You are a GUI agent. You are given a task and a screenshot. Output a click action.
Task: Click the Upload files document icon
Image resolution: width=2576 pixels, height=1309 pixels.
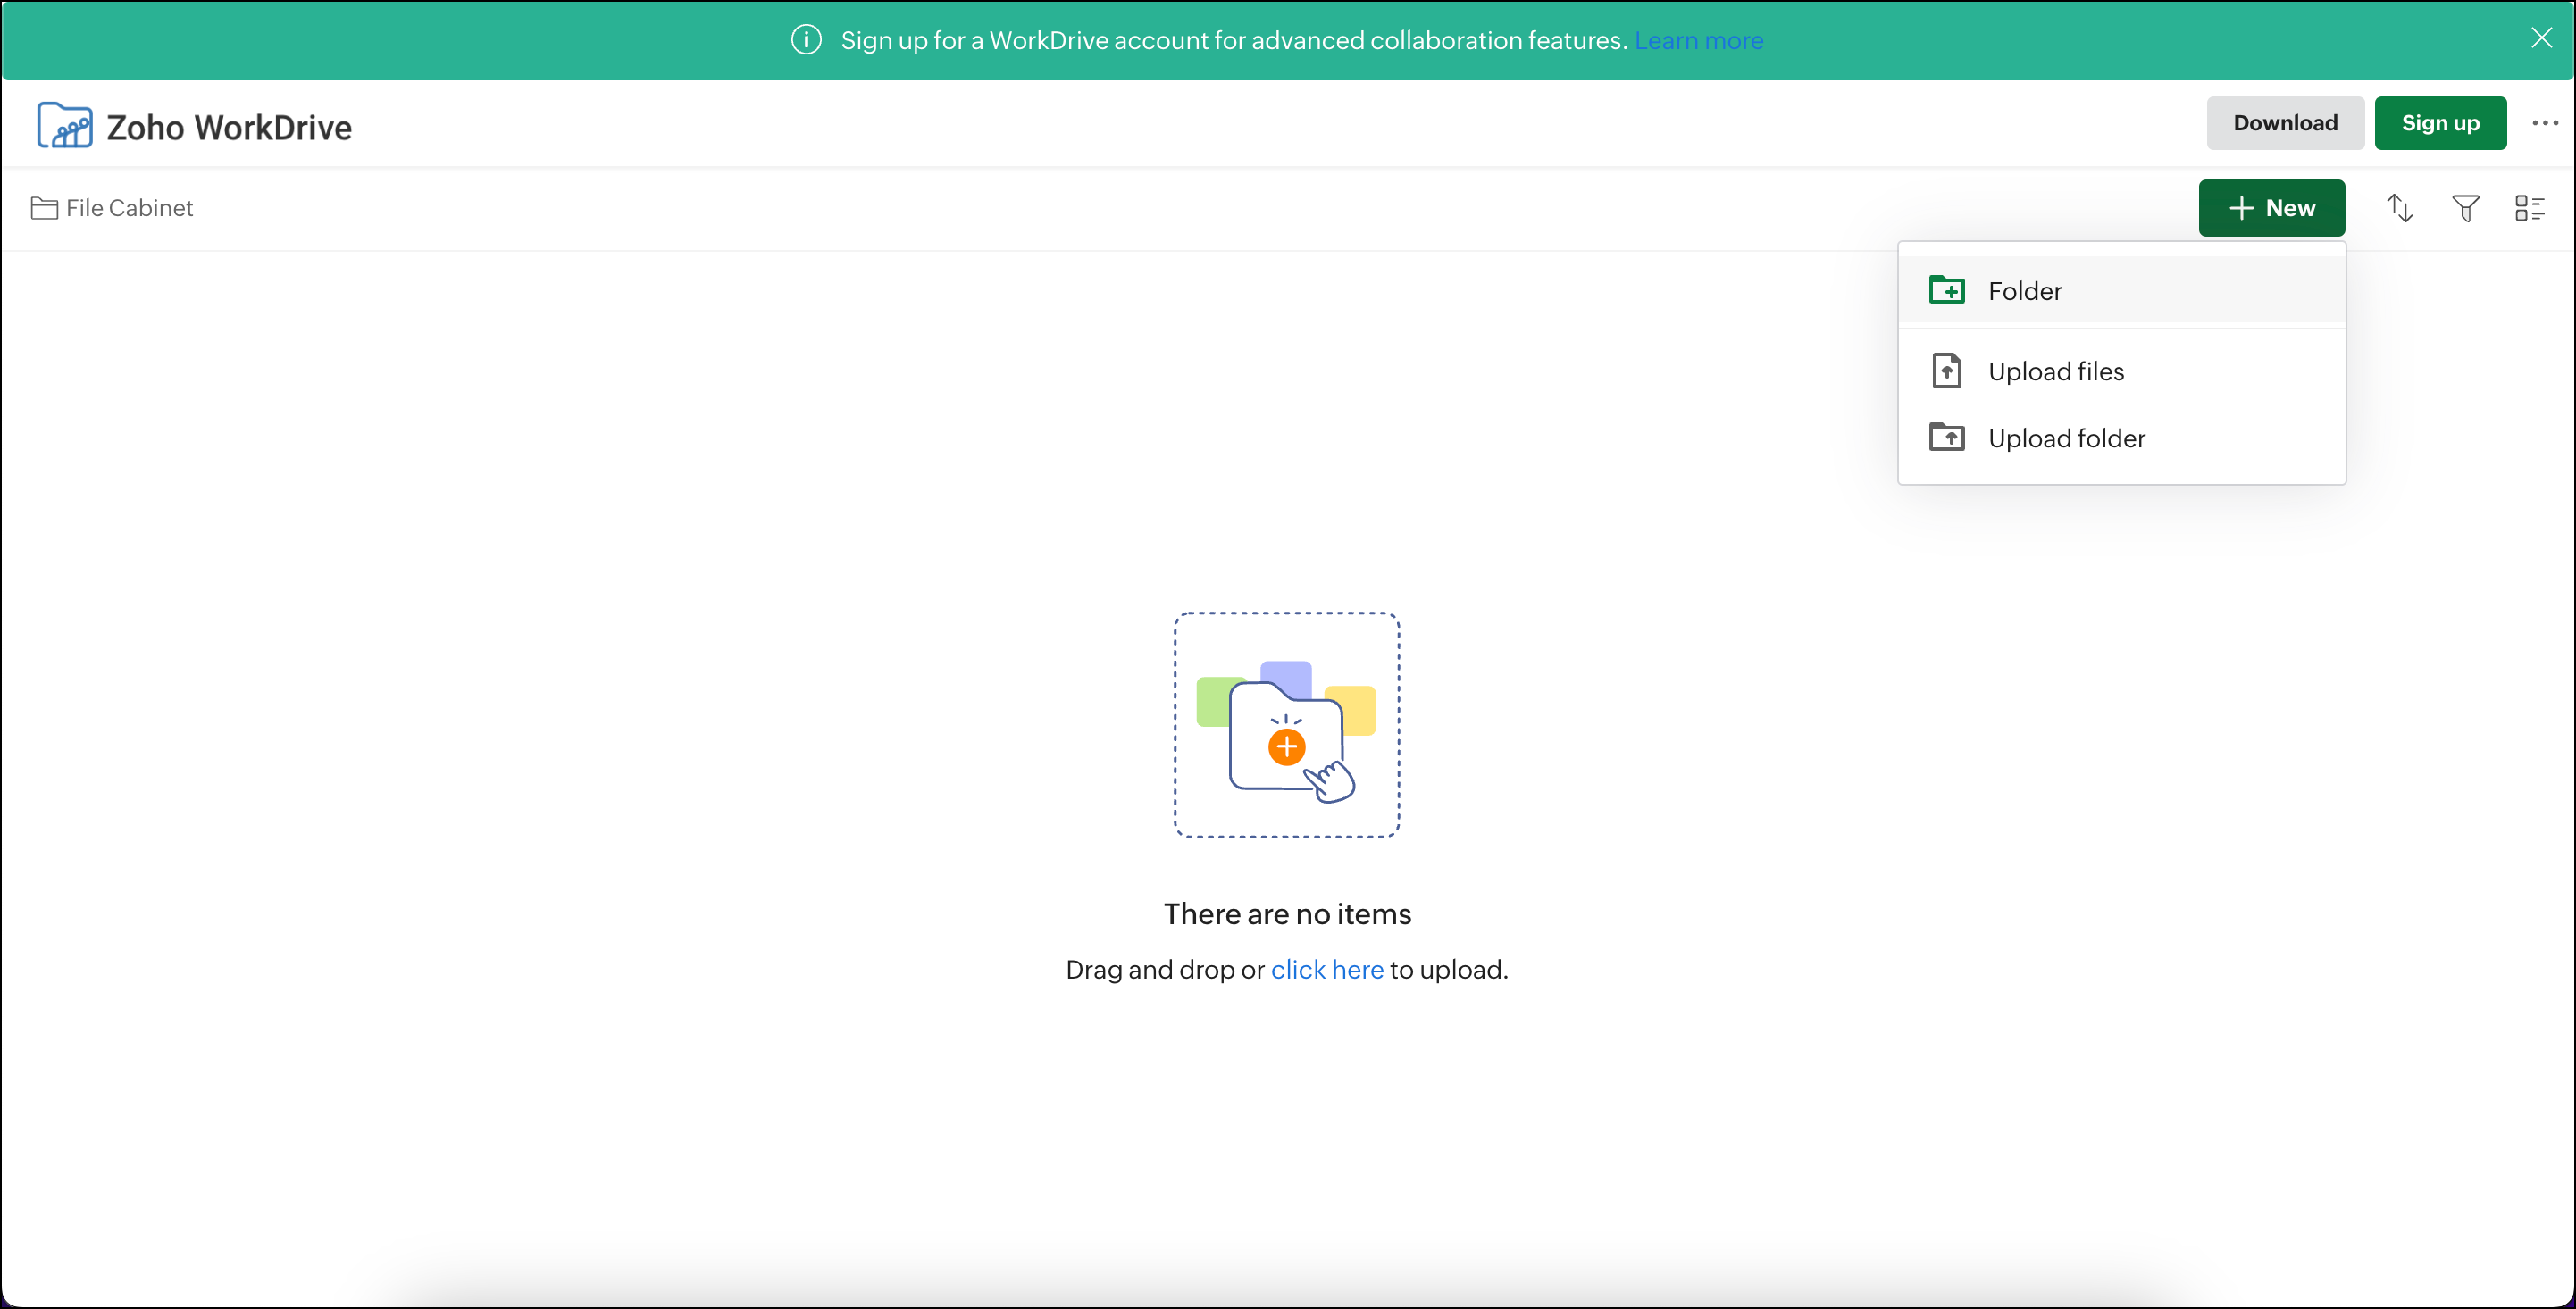pyautogui.click(x=1946, y=371)
